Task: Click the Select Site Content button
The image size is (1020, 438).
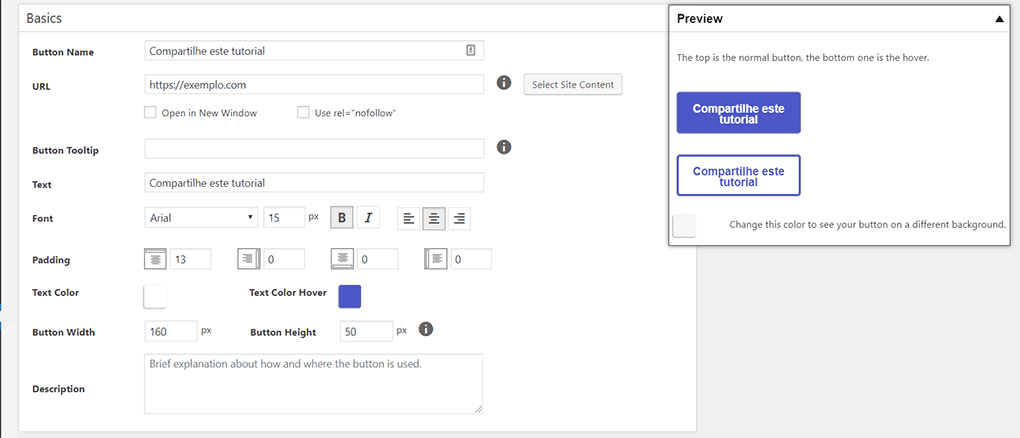Action: pos(572,85)
